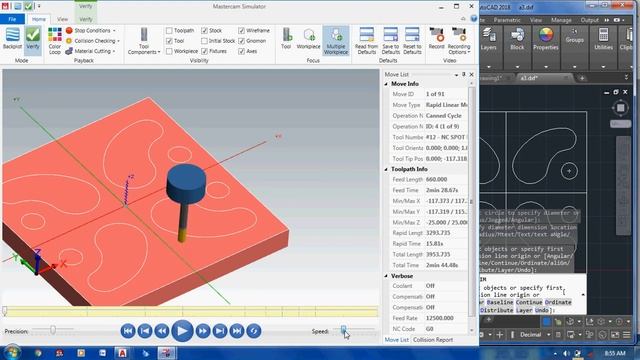Switch to Backplot mode
Image resolution: width=640 pixels, height=360 pixels.
tap(12, 38)
